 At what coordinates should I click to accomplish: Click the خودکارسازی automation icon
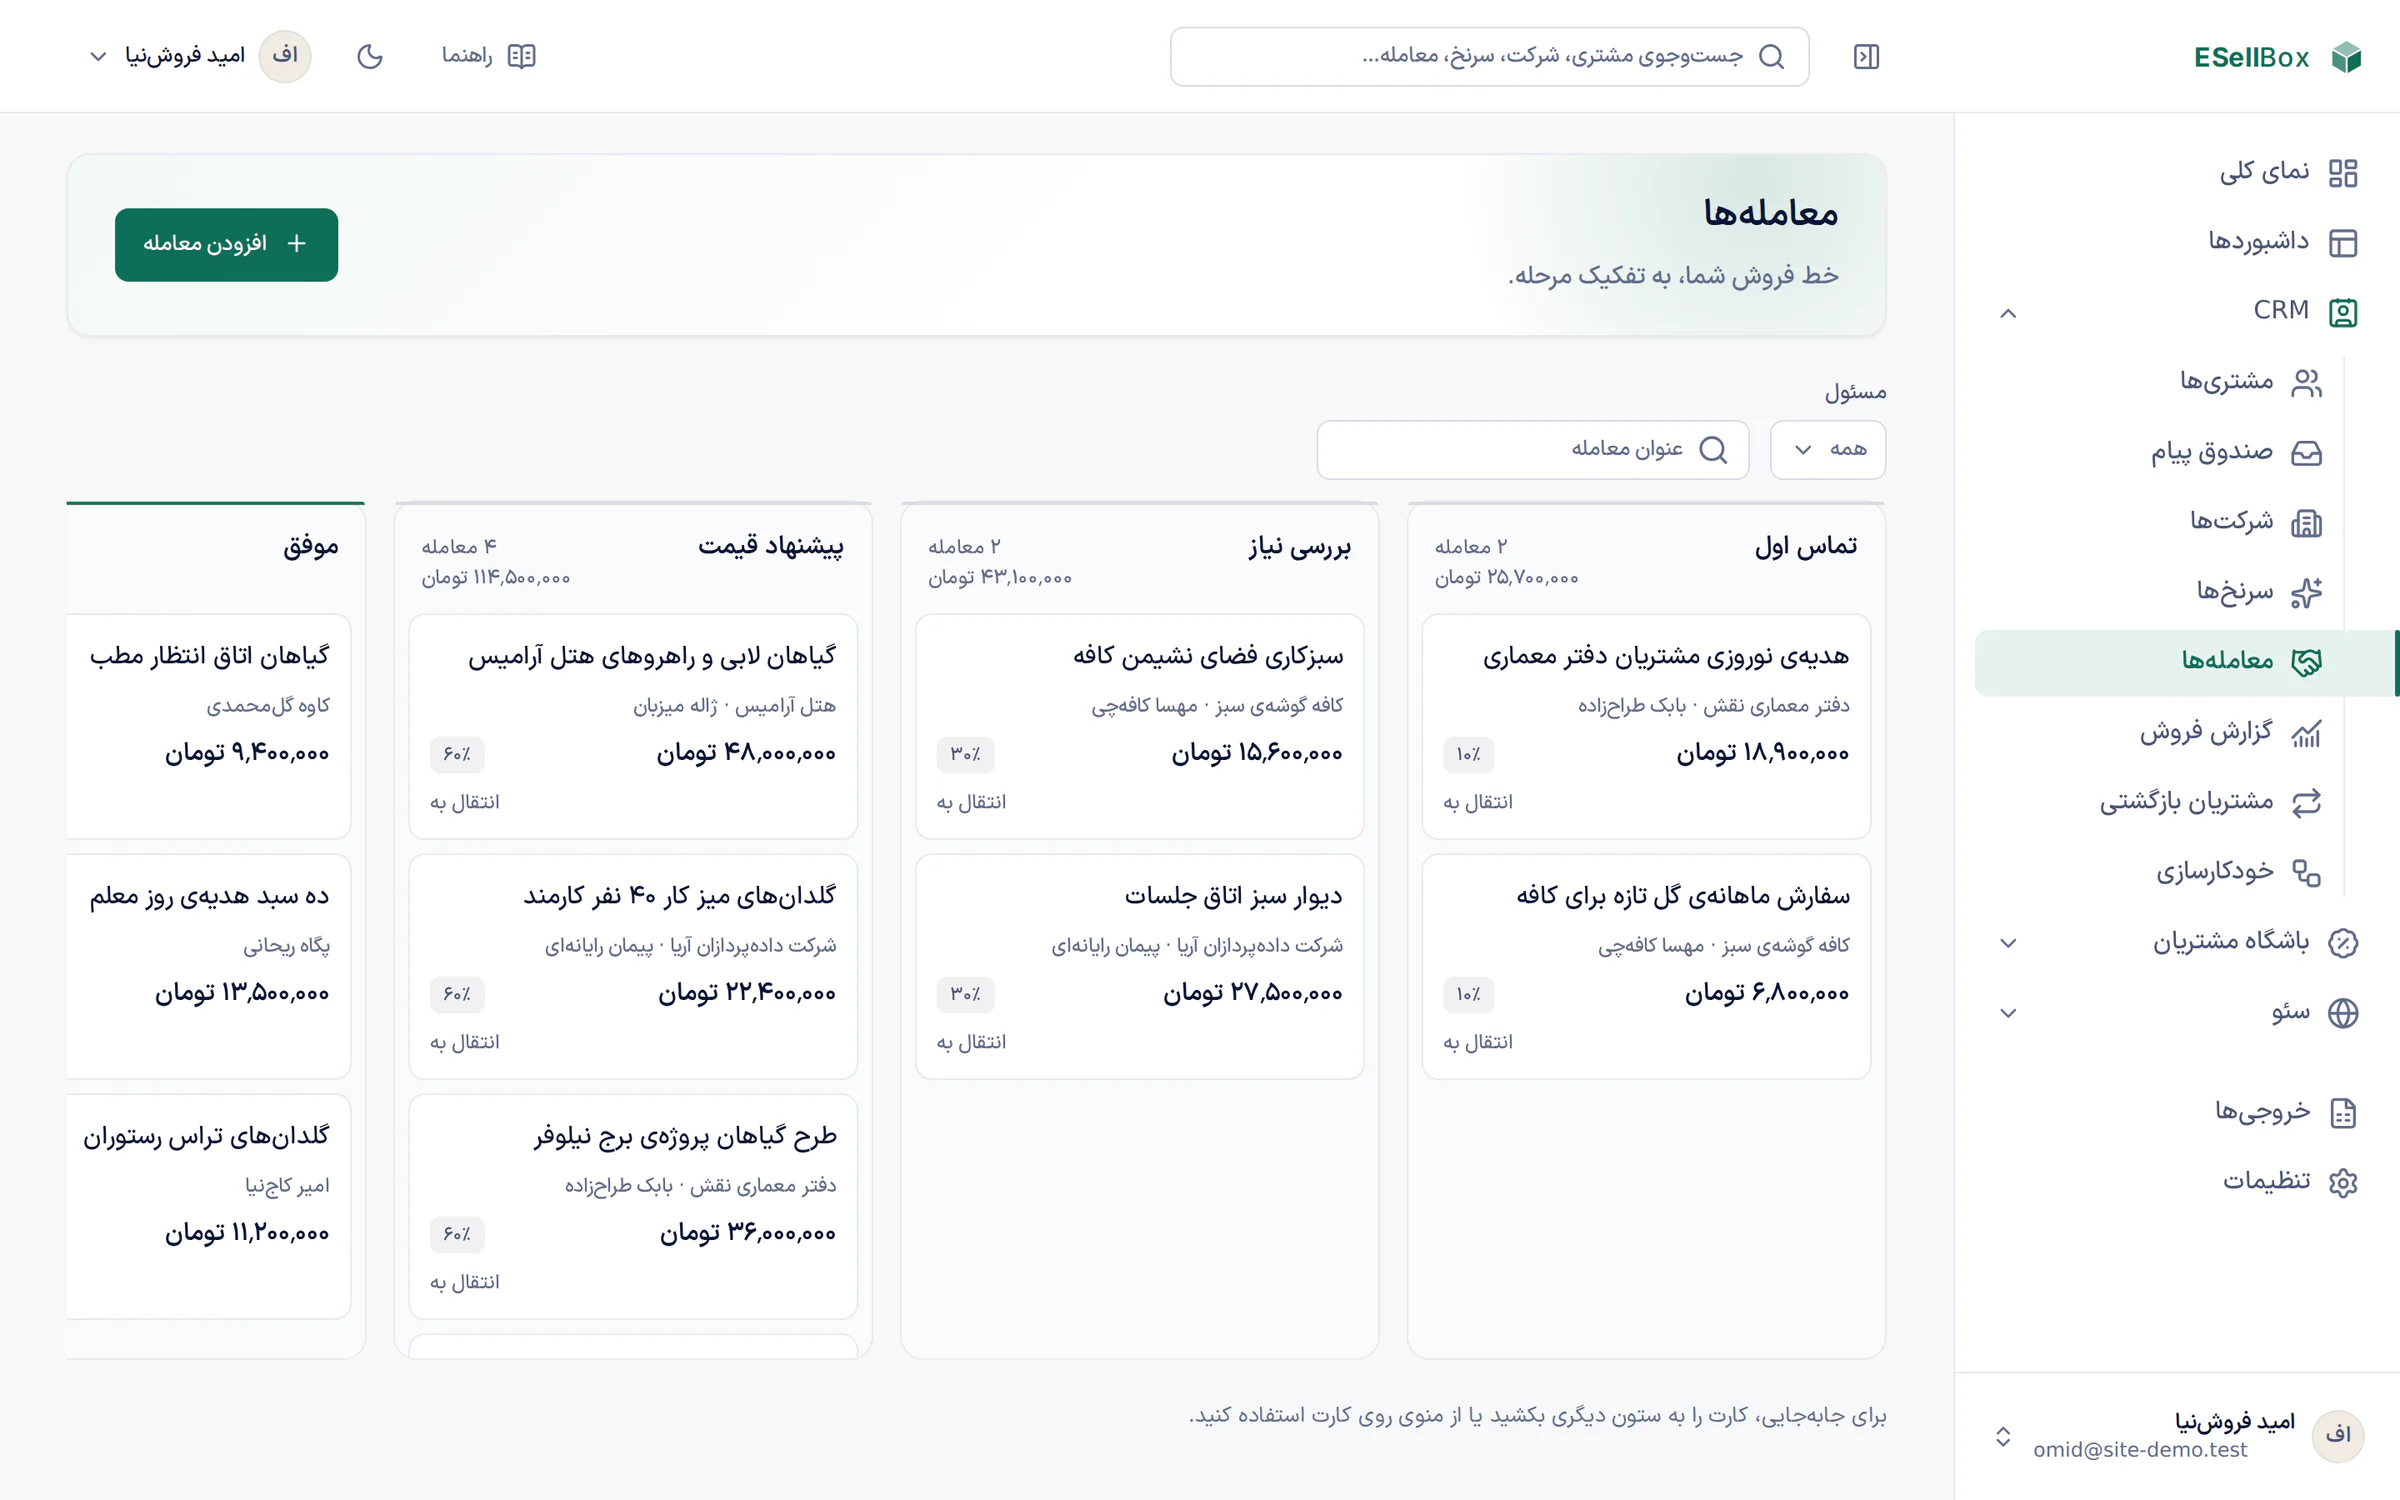2306,873
